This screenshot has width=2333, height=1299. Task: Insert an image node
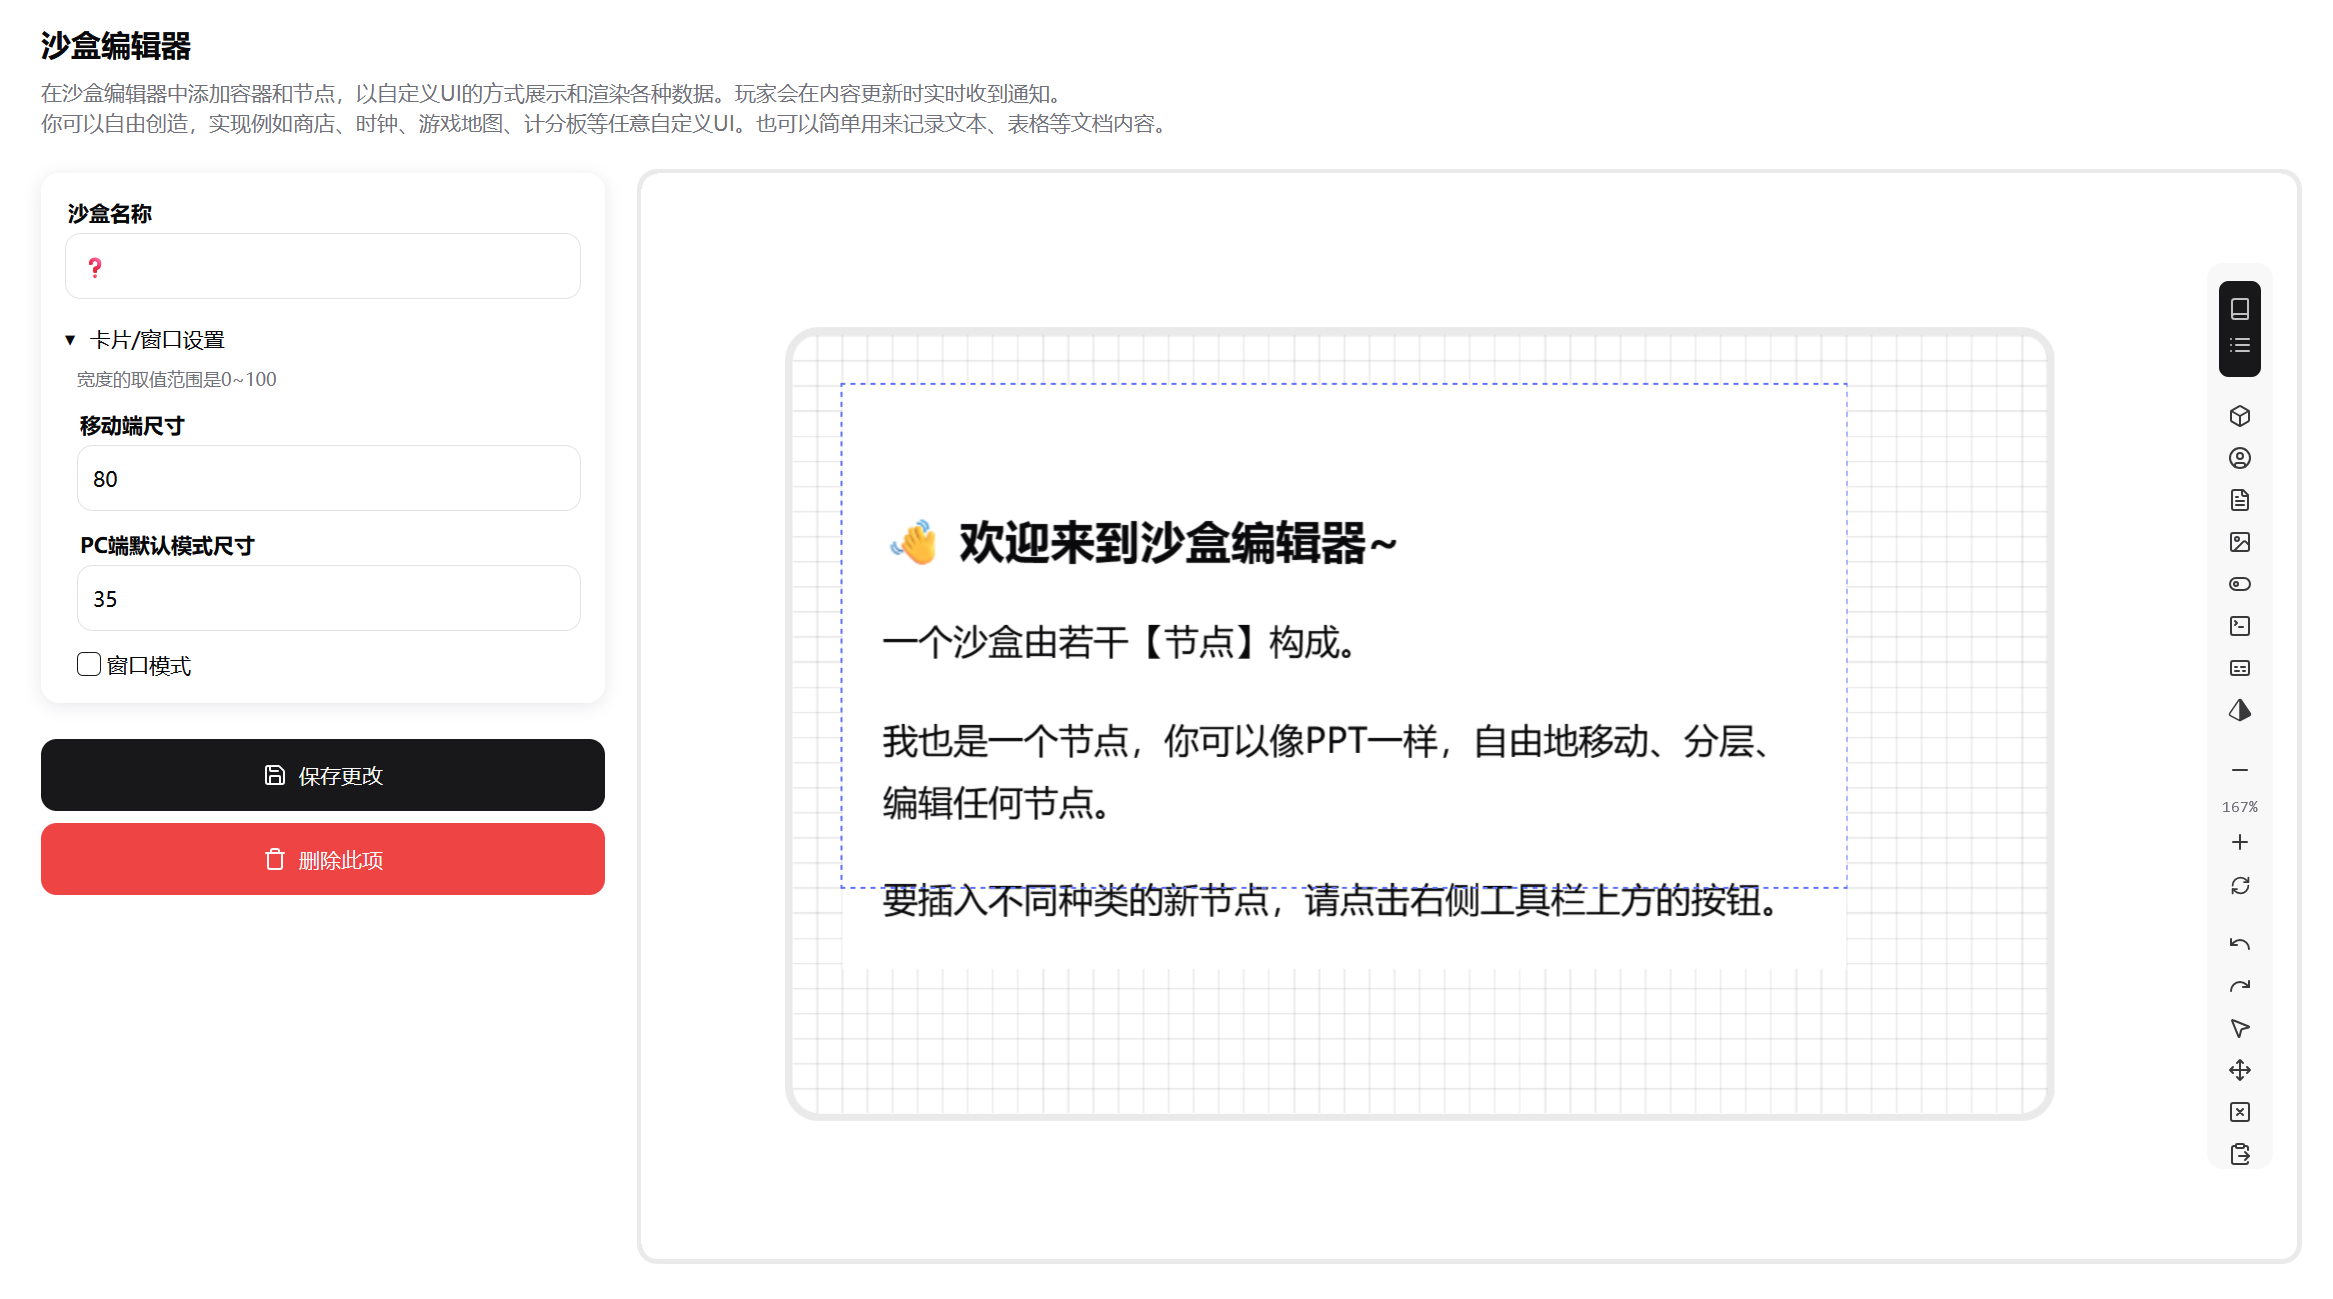[x=2239, y=542]
